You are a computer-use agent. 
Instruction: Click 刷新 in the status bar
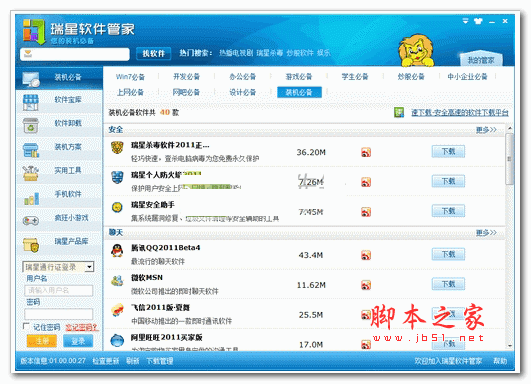coord(133,361)
